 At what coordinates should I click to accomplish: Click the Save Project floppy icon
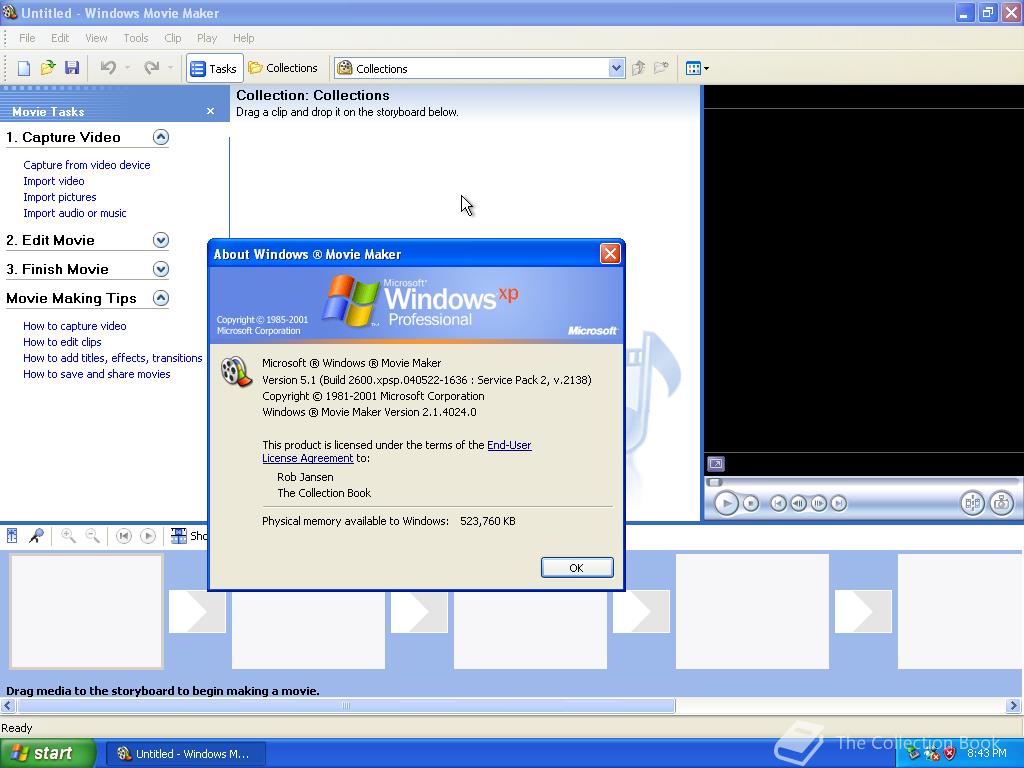coord(72,68)
